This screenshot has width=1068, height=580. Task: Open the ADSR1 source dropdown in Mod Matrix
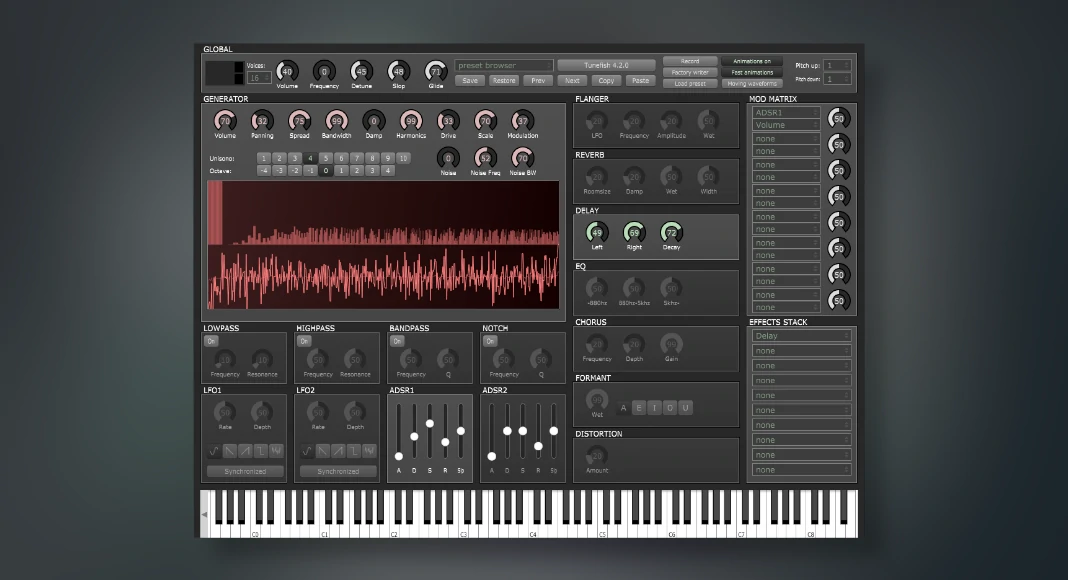tap(786, 112)
